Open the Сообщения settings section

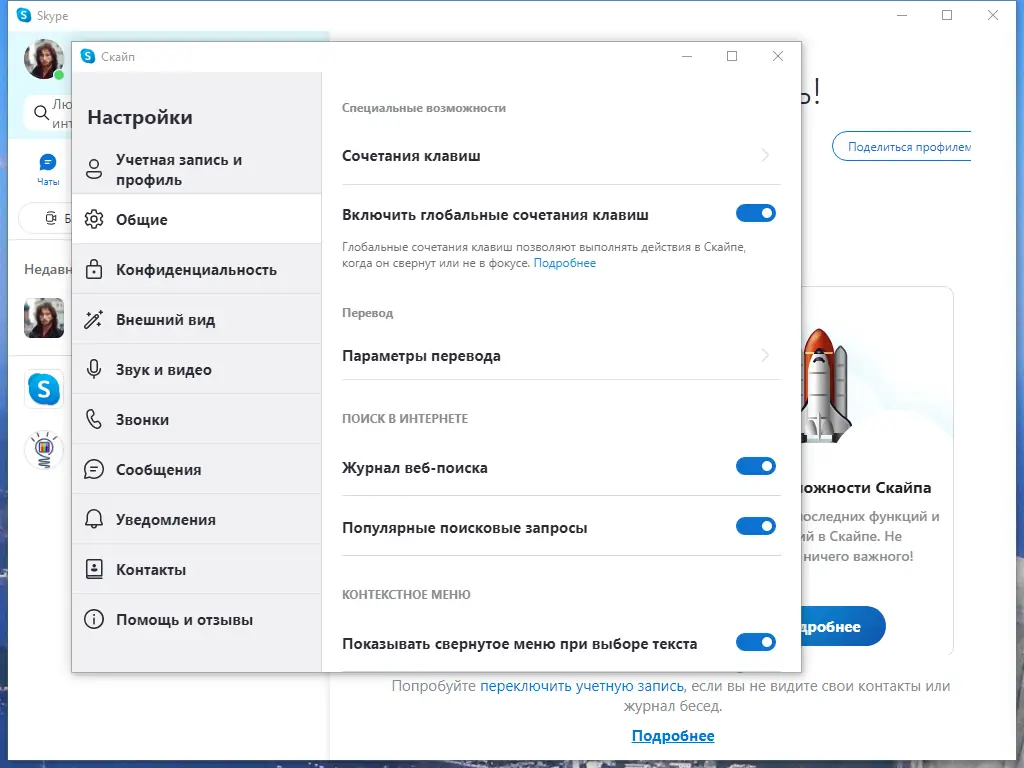(197, 469)
